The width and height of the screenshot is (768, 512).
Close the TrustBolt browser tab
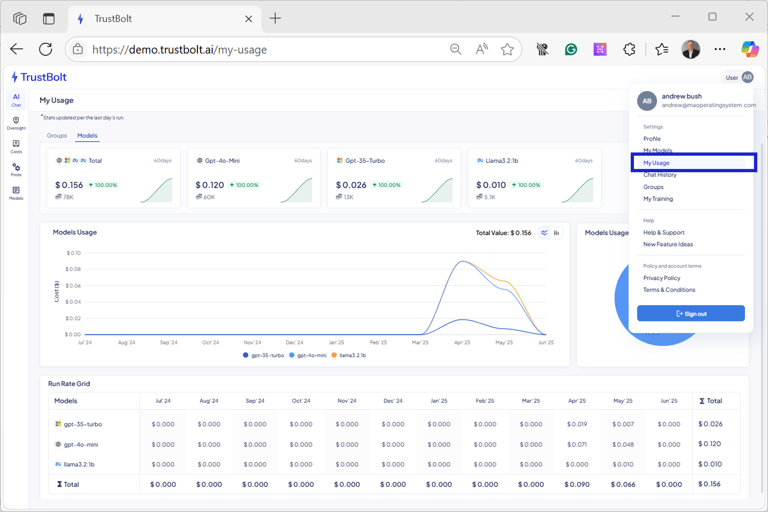point(248,19)
